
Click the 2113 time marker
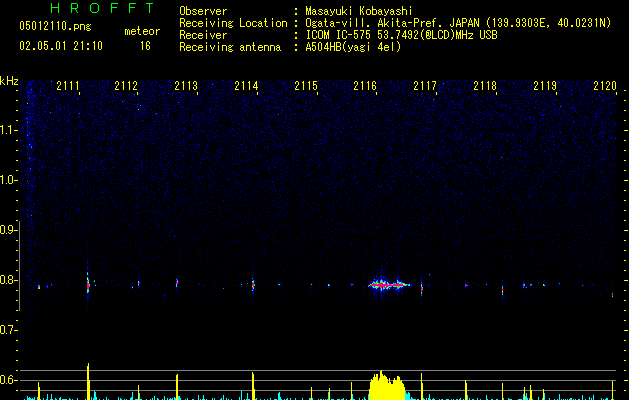[x=186, y=86]
